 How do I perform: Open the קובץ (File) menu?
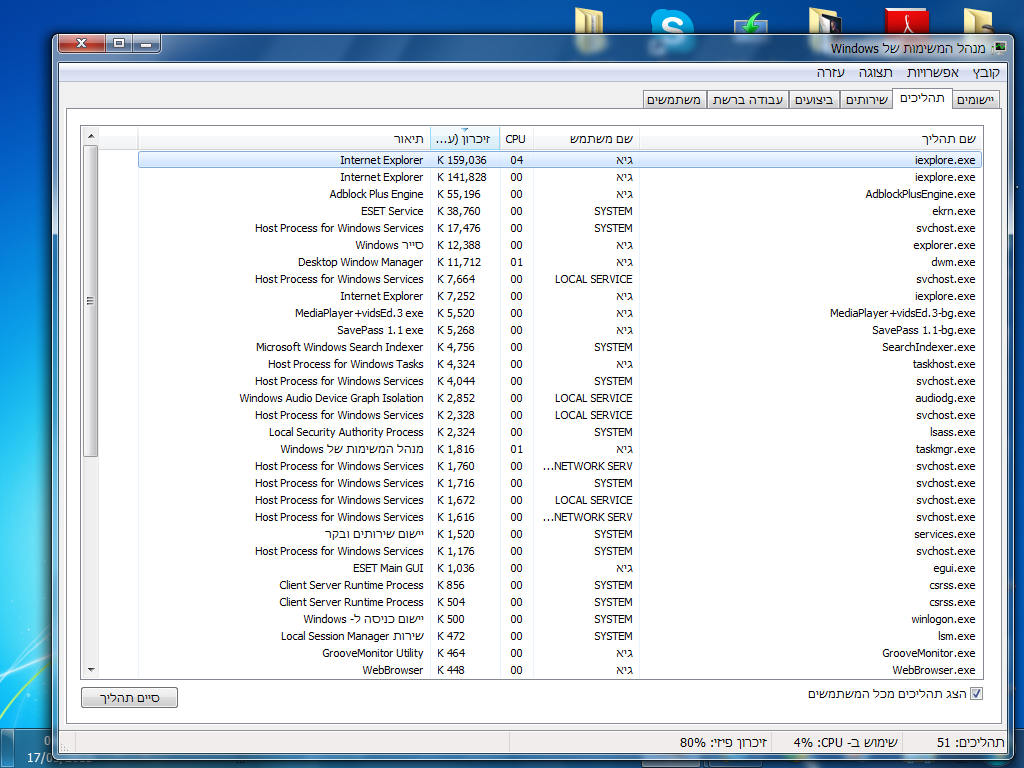pos(986,73)
